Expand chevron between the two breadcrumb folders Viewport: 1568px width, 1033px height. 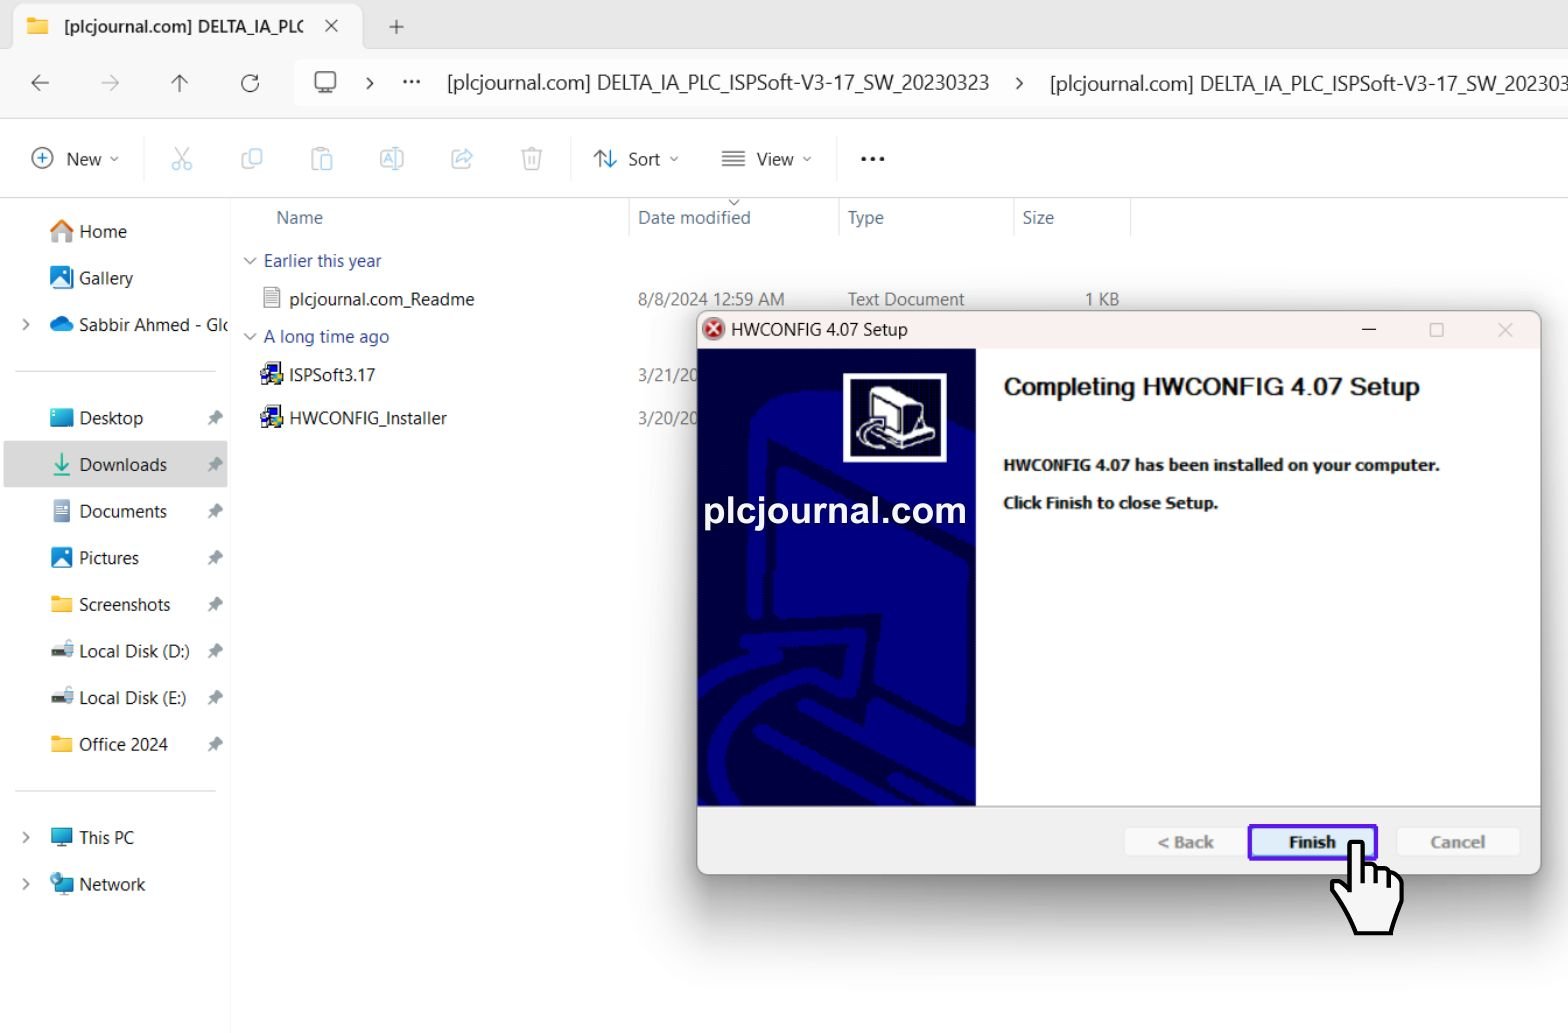pyautogui.click(x=1019, y=83)
